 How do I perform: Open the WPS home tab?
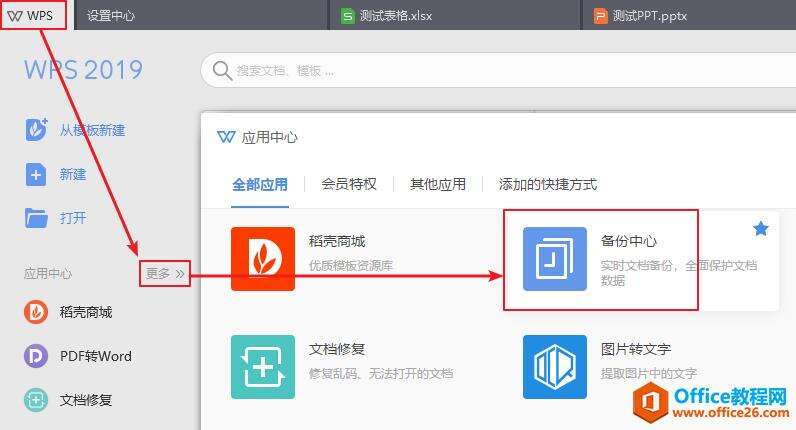pos(34,15)
